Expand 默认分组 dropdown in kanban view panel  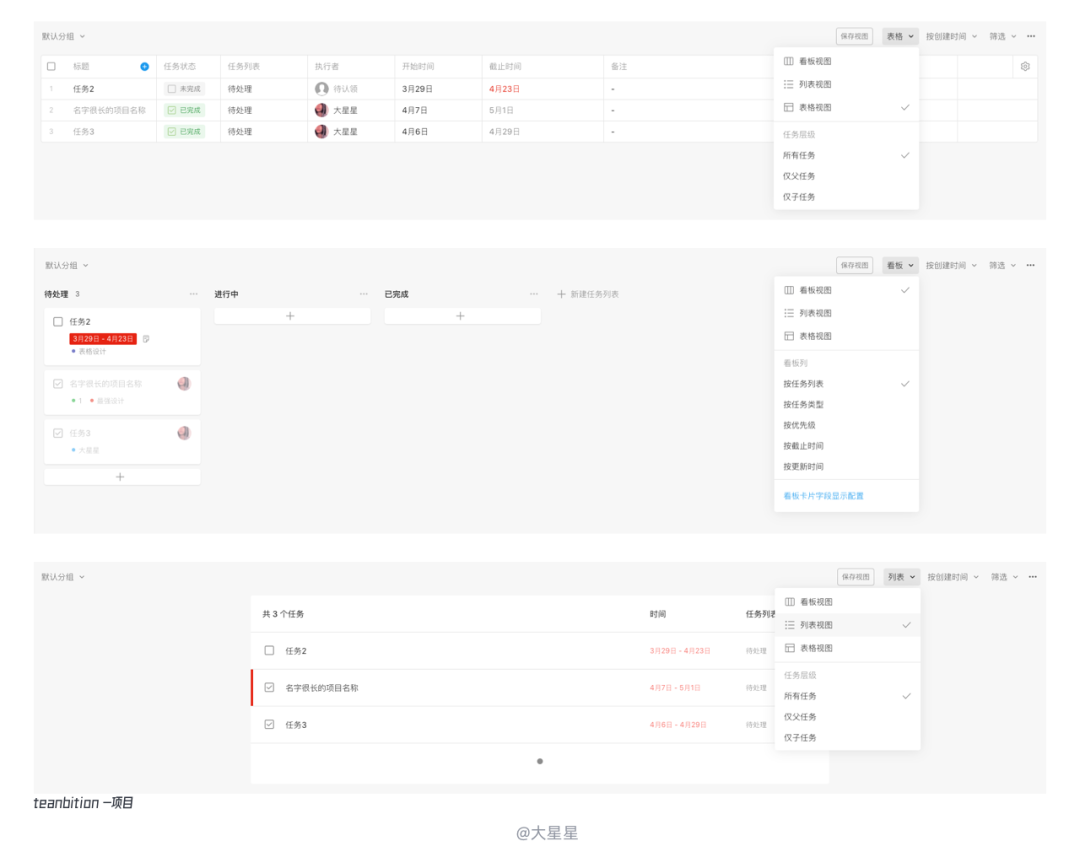[x=67, y=265]
